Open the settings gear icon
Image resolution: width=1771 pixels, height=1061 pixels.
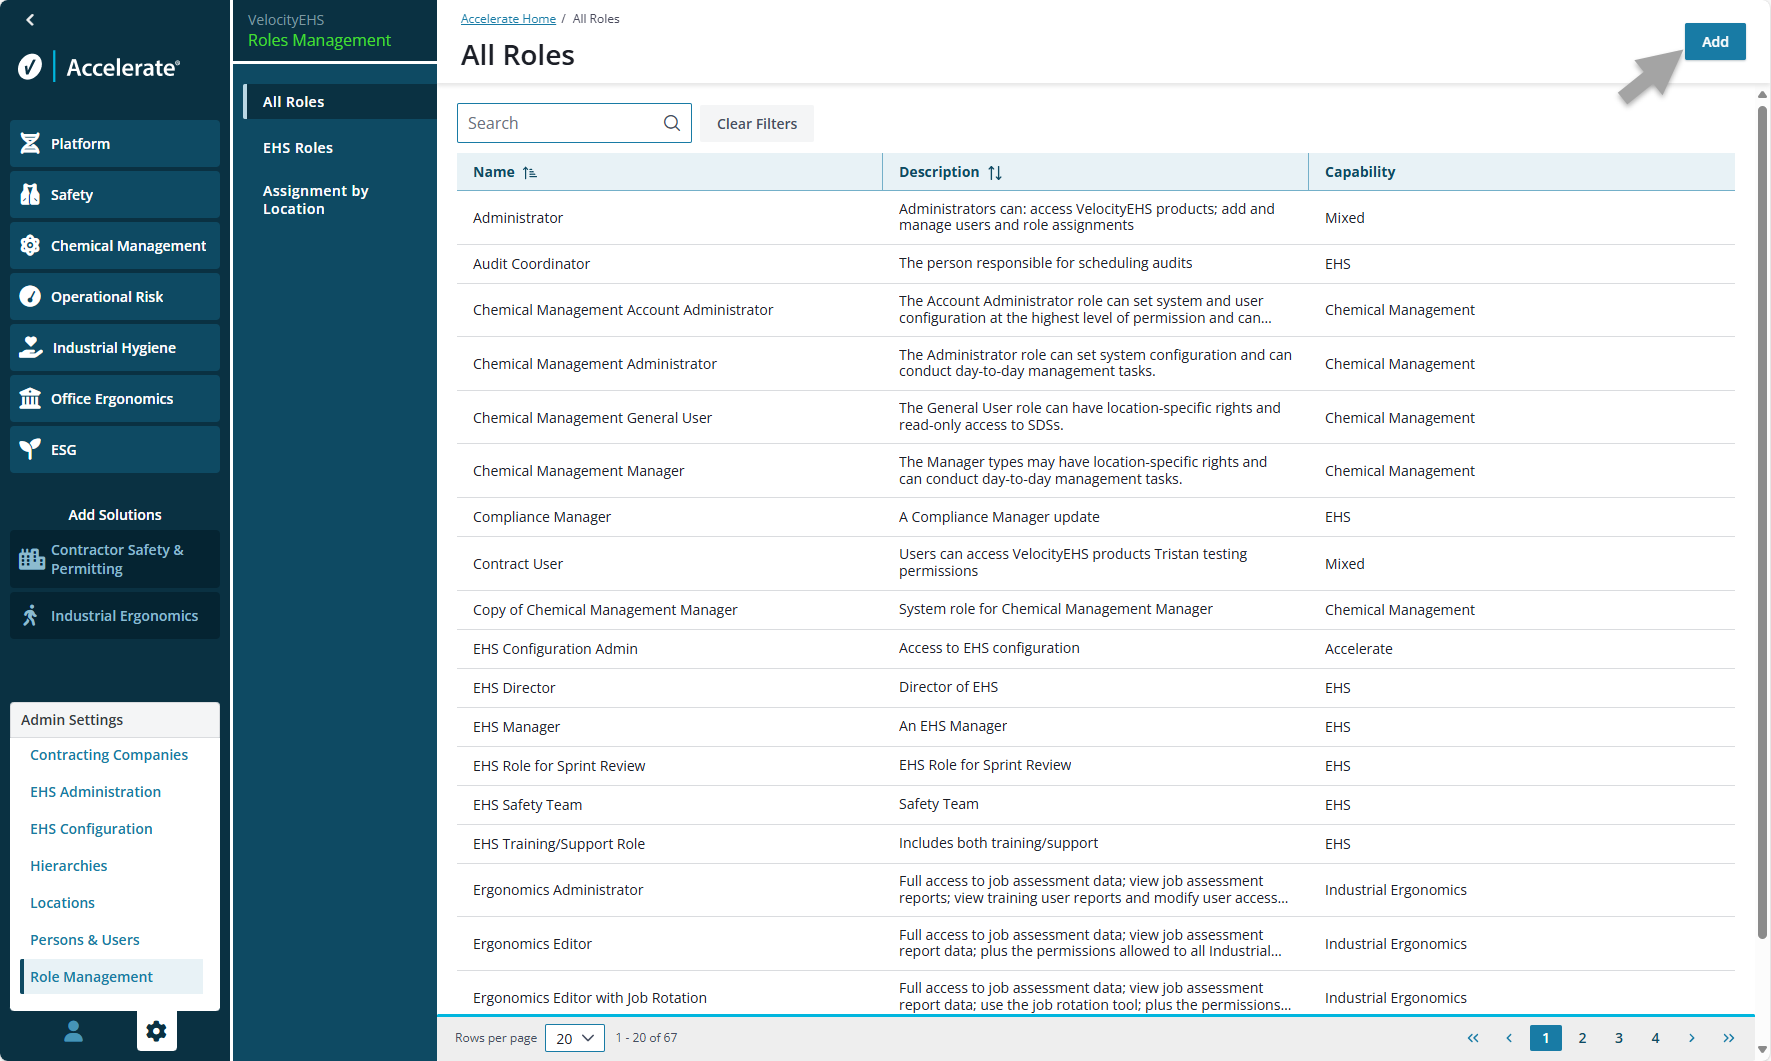[156, 1031]
